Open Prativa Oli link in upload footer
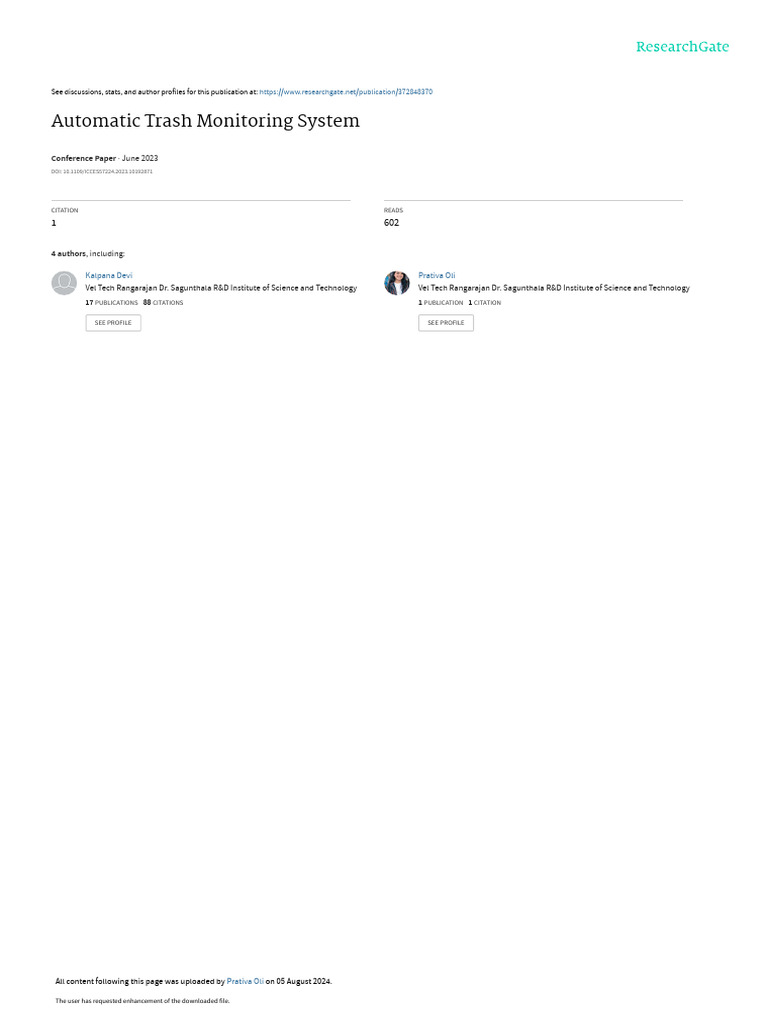 pyautogui.click(x=245, y=981)
